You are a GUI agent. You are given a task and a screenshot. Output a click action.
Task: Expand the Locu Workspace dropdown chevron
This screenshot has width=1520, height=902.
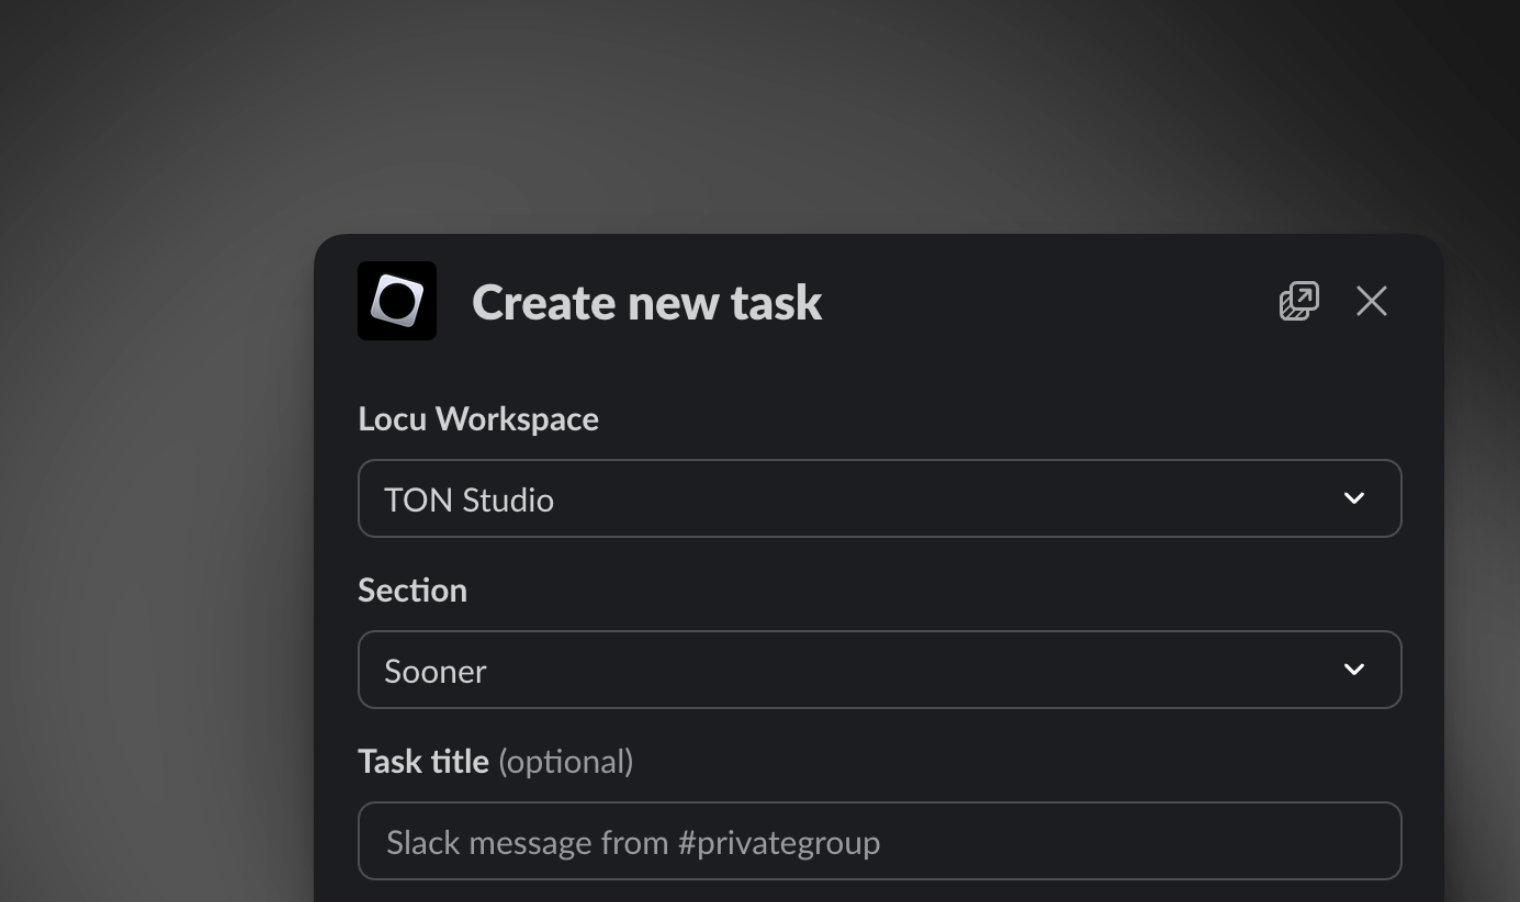[x=1354, y=498]
